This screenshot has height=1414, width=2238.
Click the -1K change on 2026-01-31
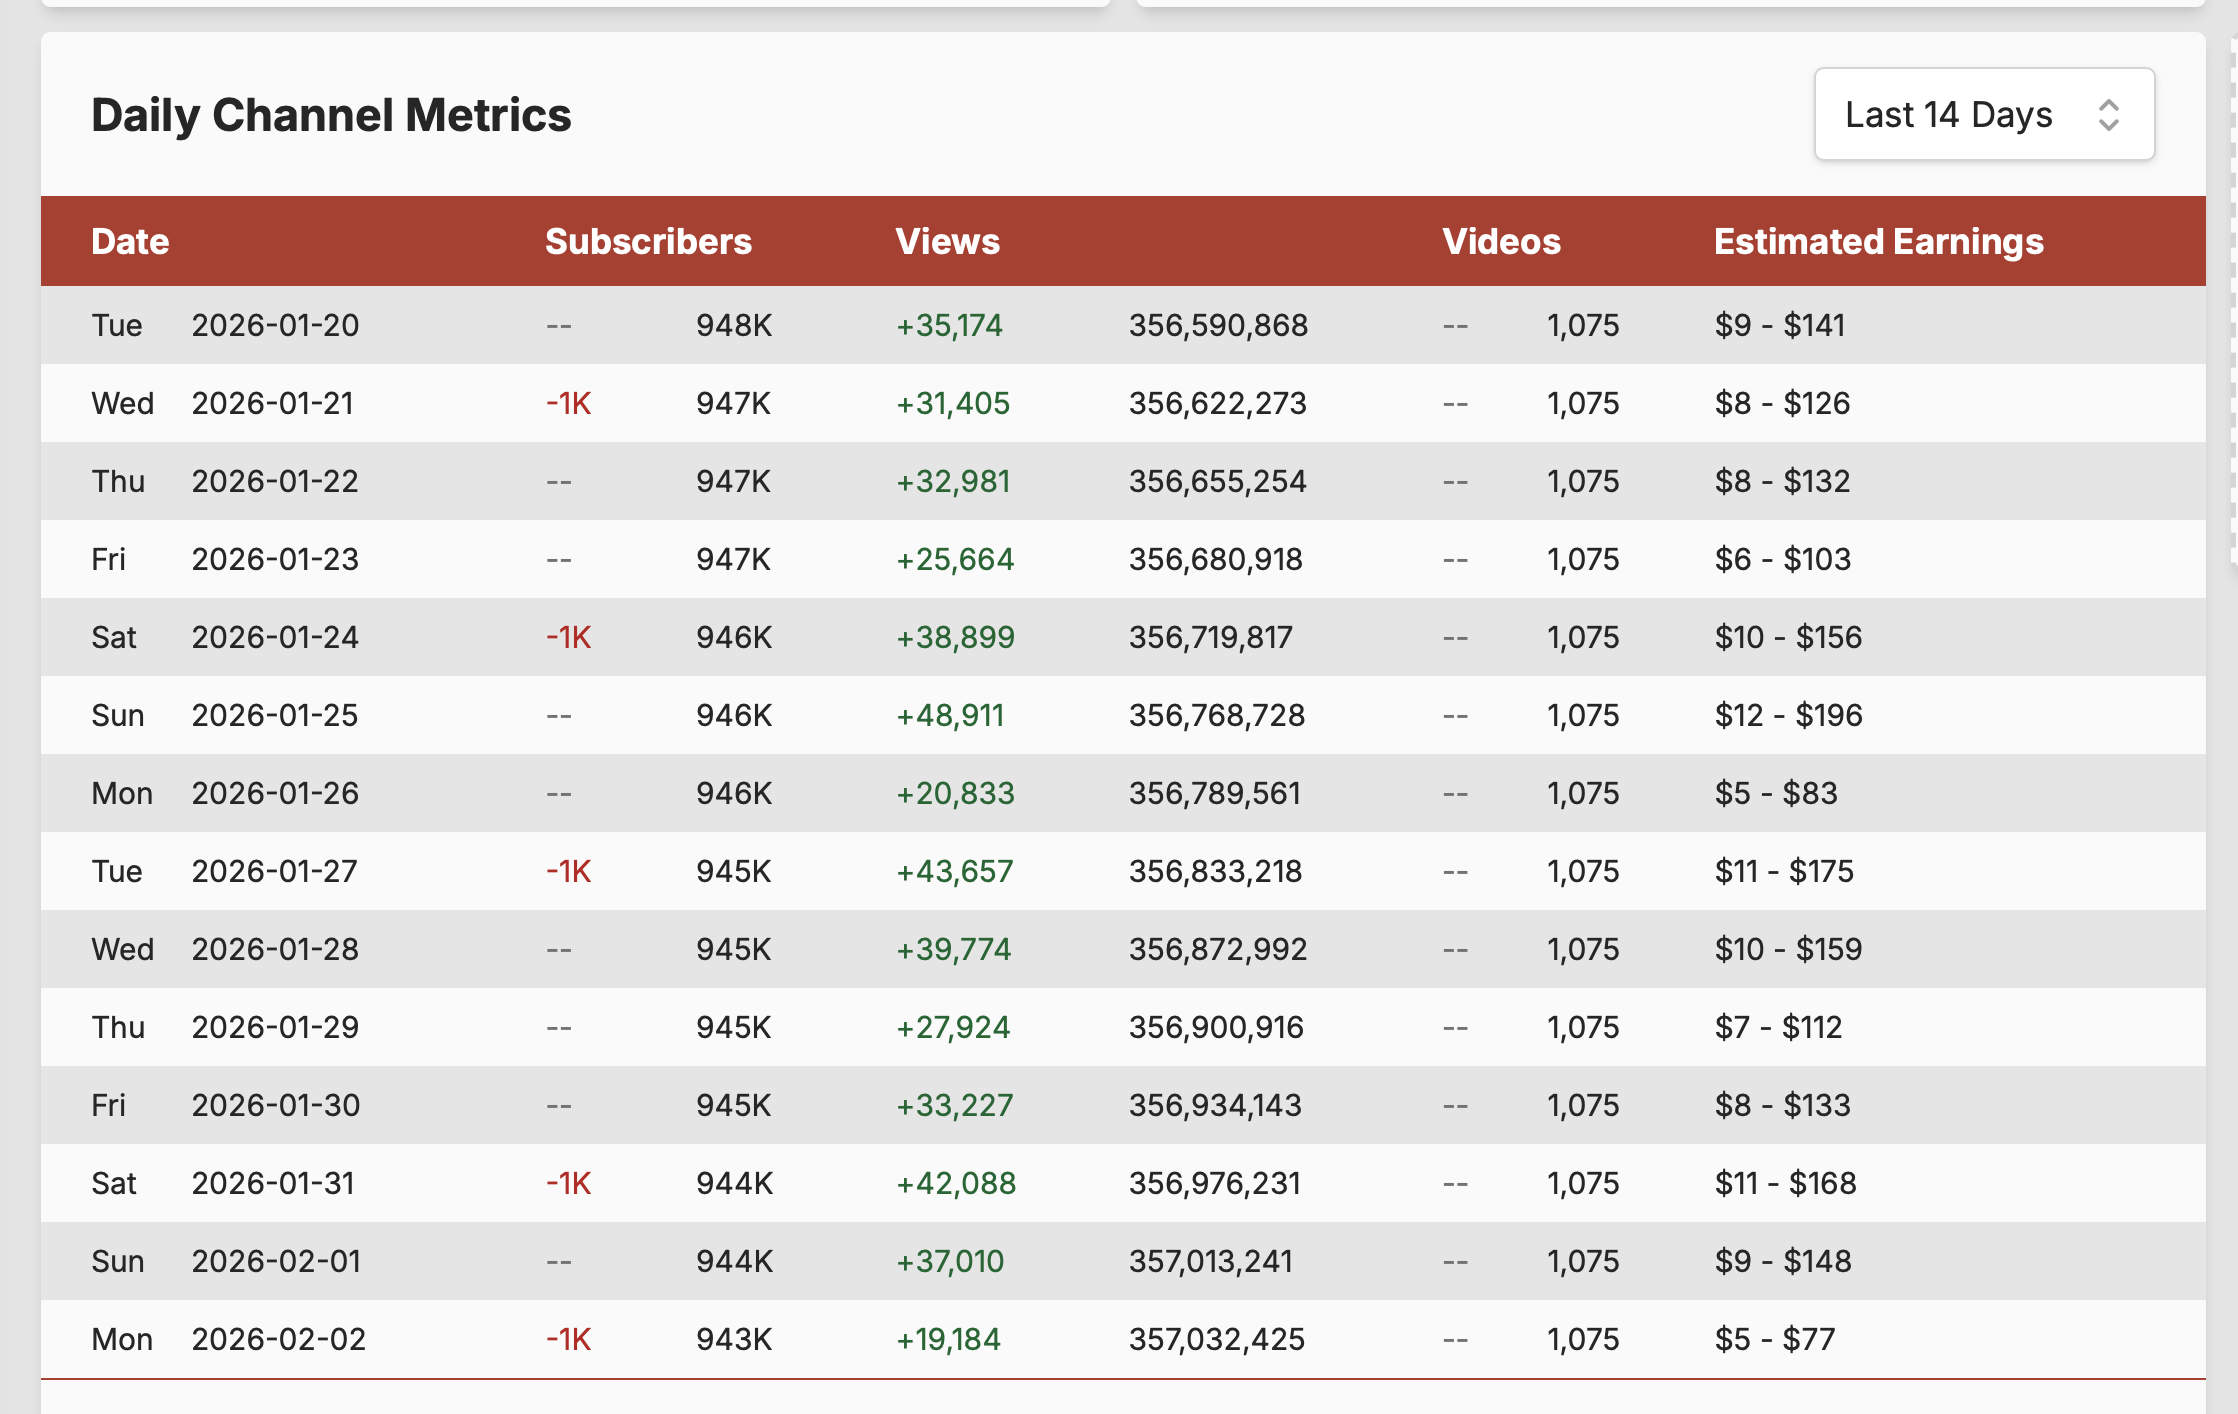pos(568,1183)
